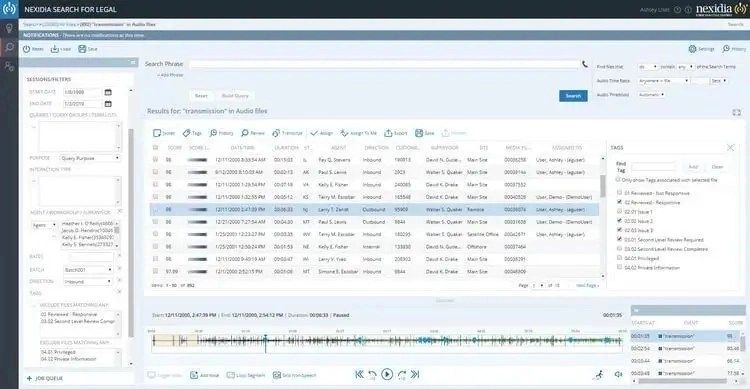The width and height of the screenshot is (750, 389).
Task: Click the Load icon in top toolbar
Action: pos(55,49)
